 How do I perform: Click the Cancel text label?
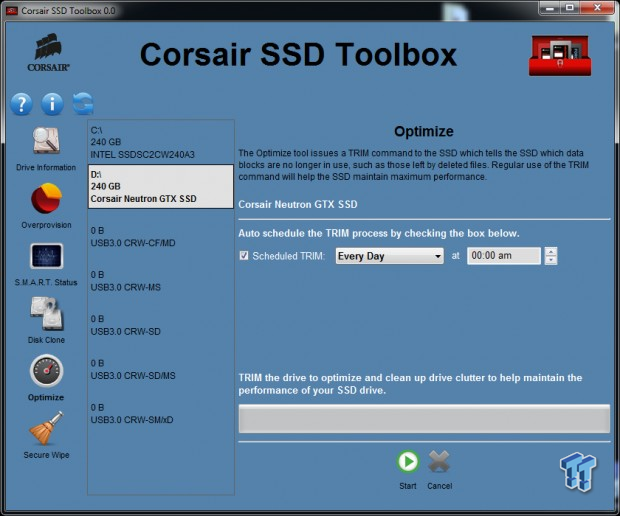[440, 486]
